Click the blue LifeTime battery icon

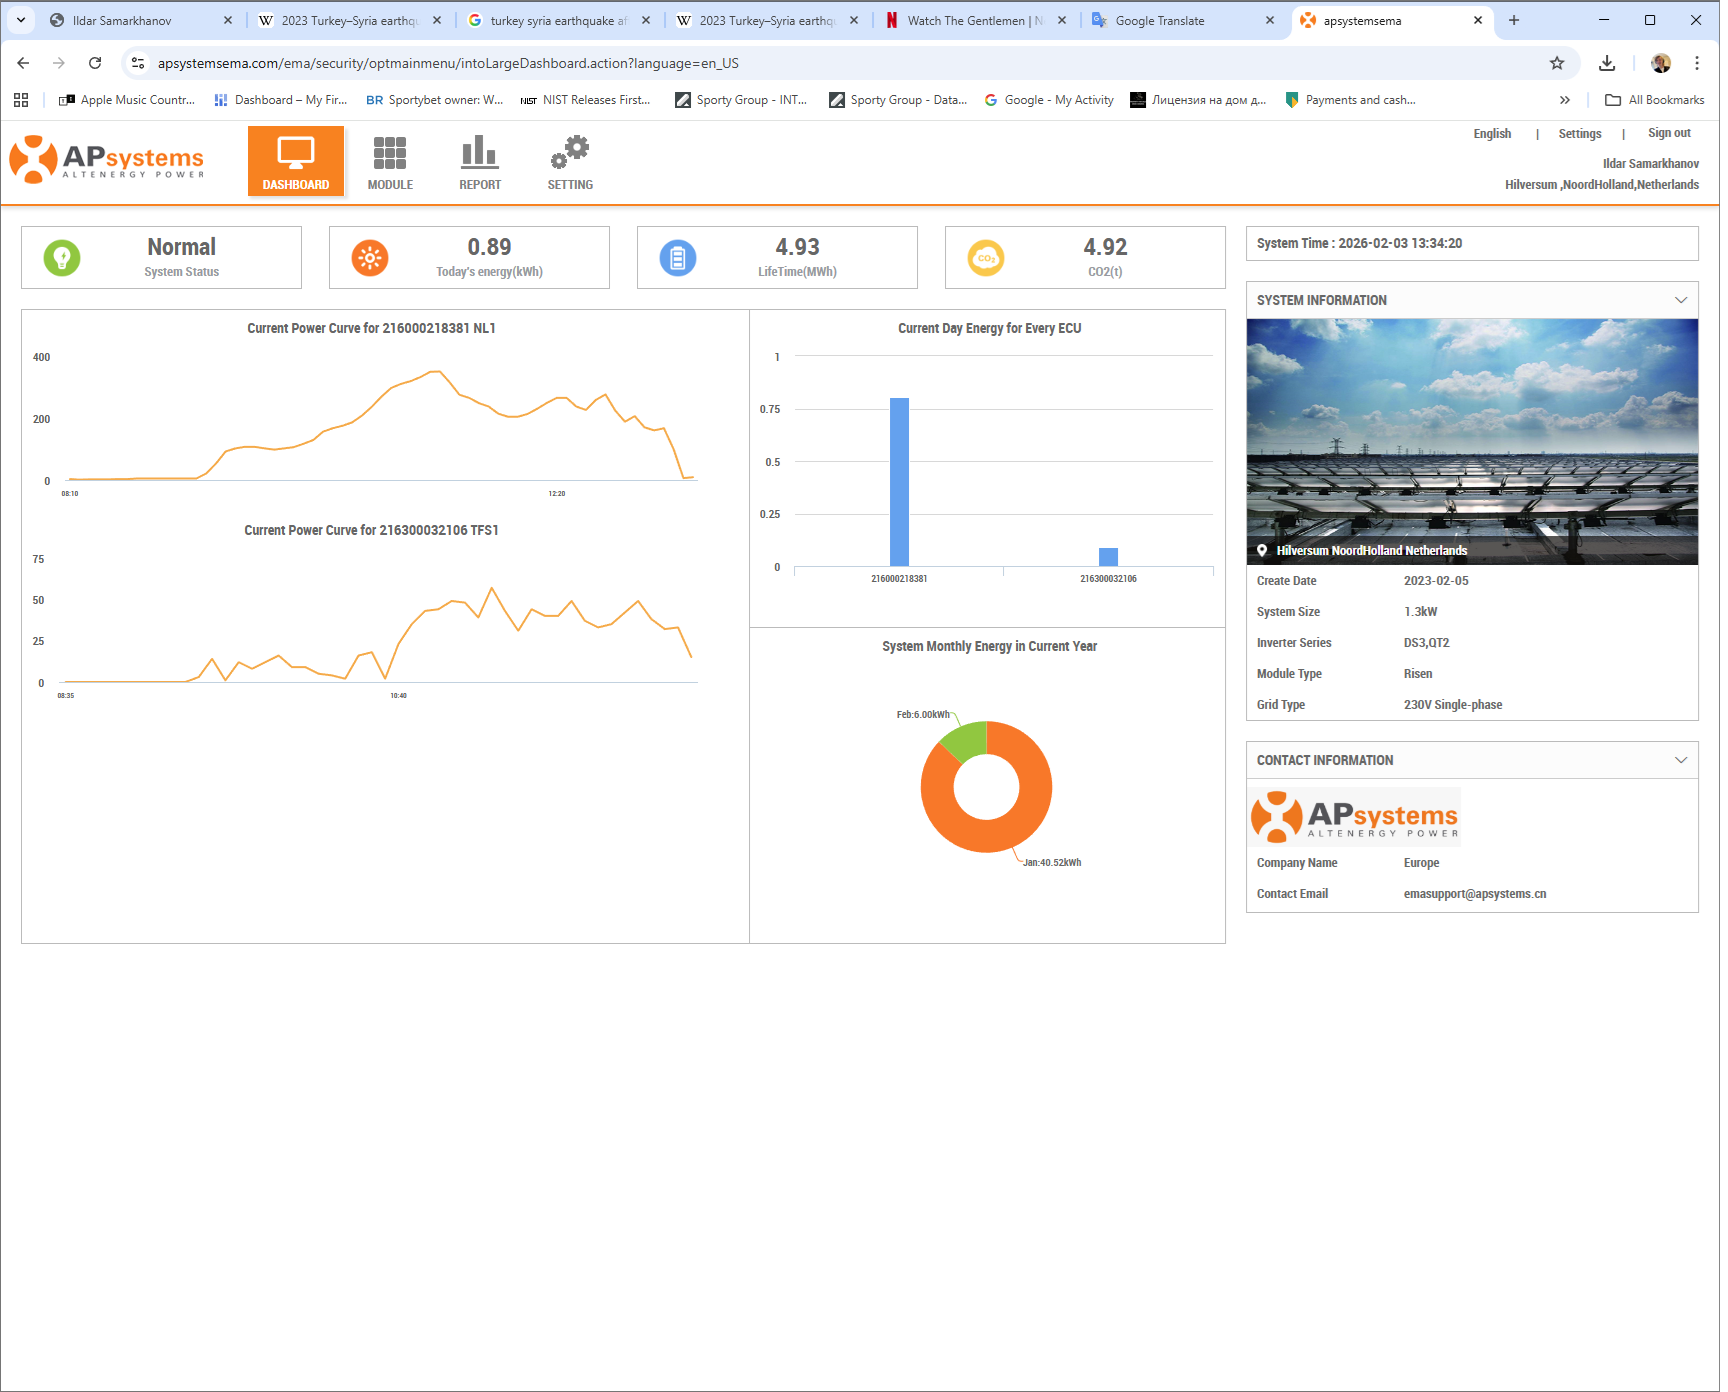(678, 258)
